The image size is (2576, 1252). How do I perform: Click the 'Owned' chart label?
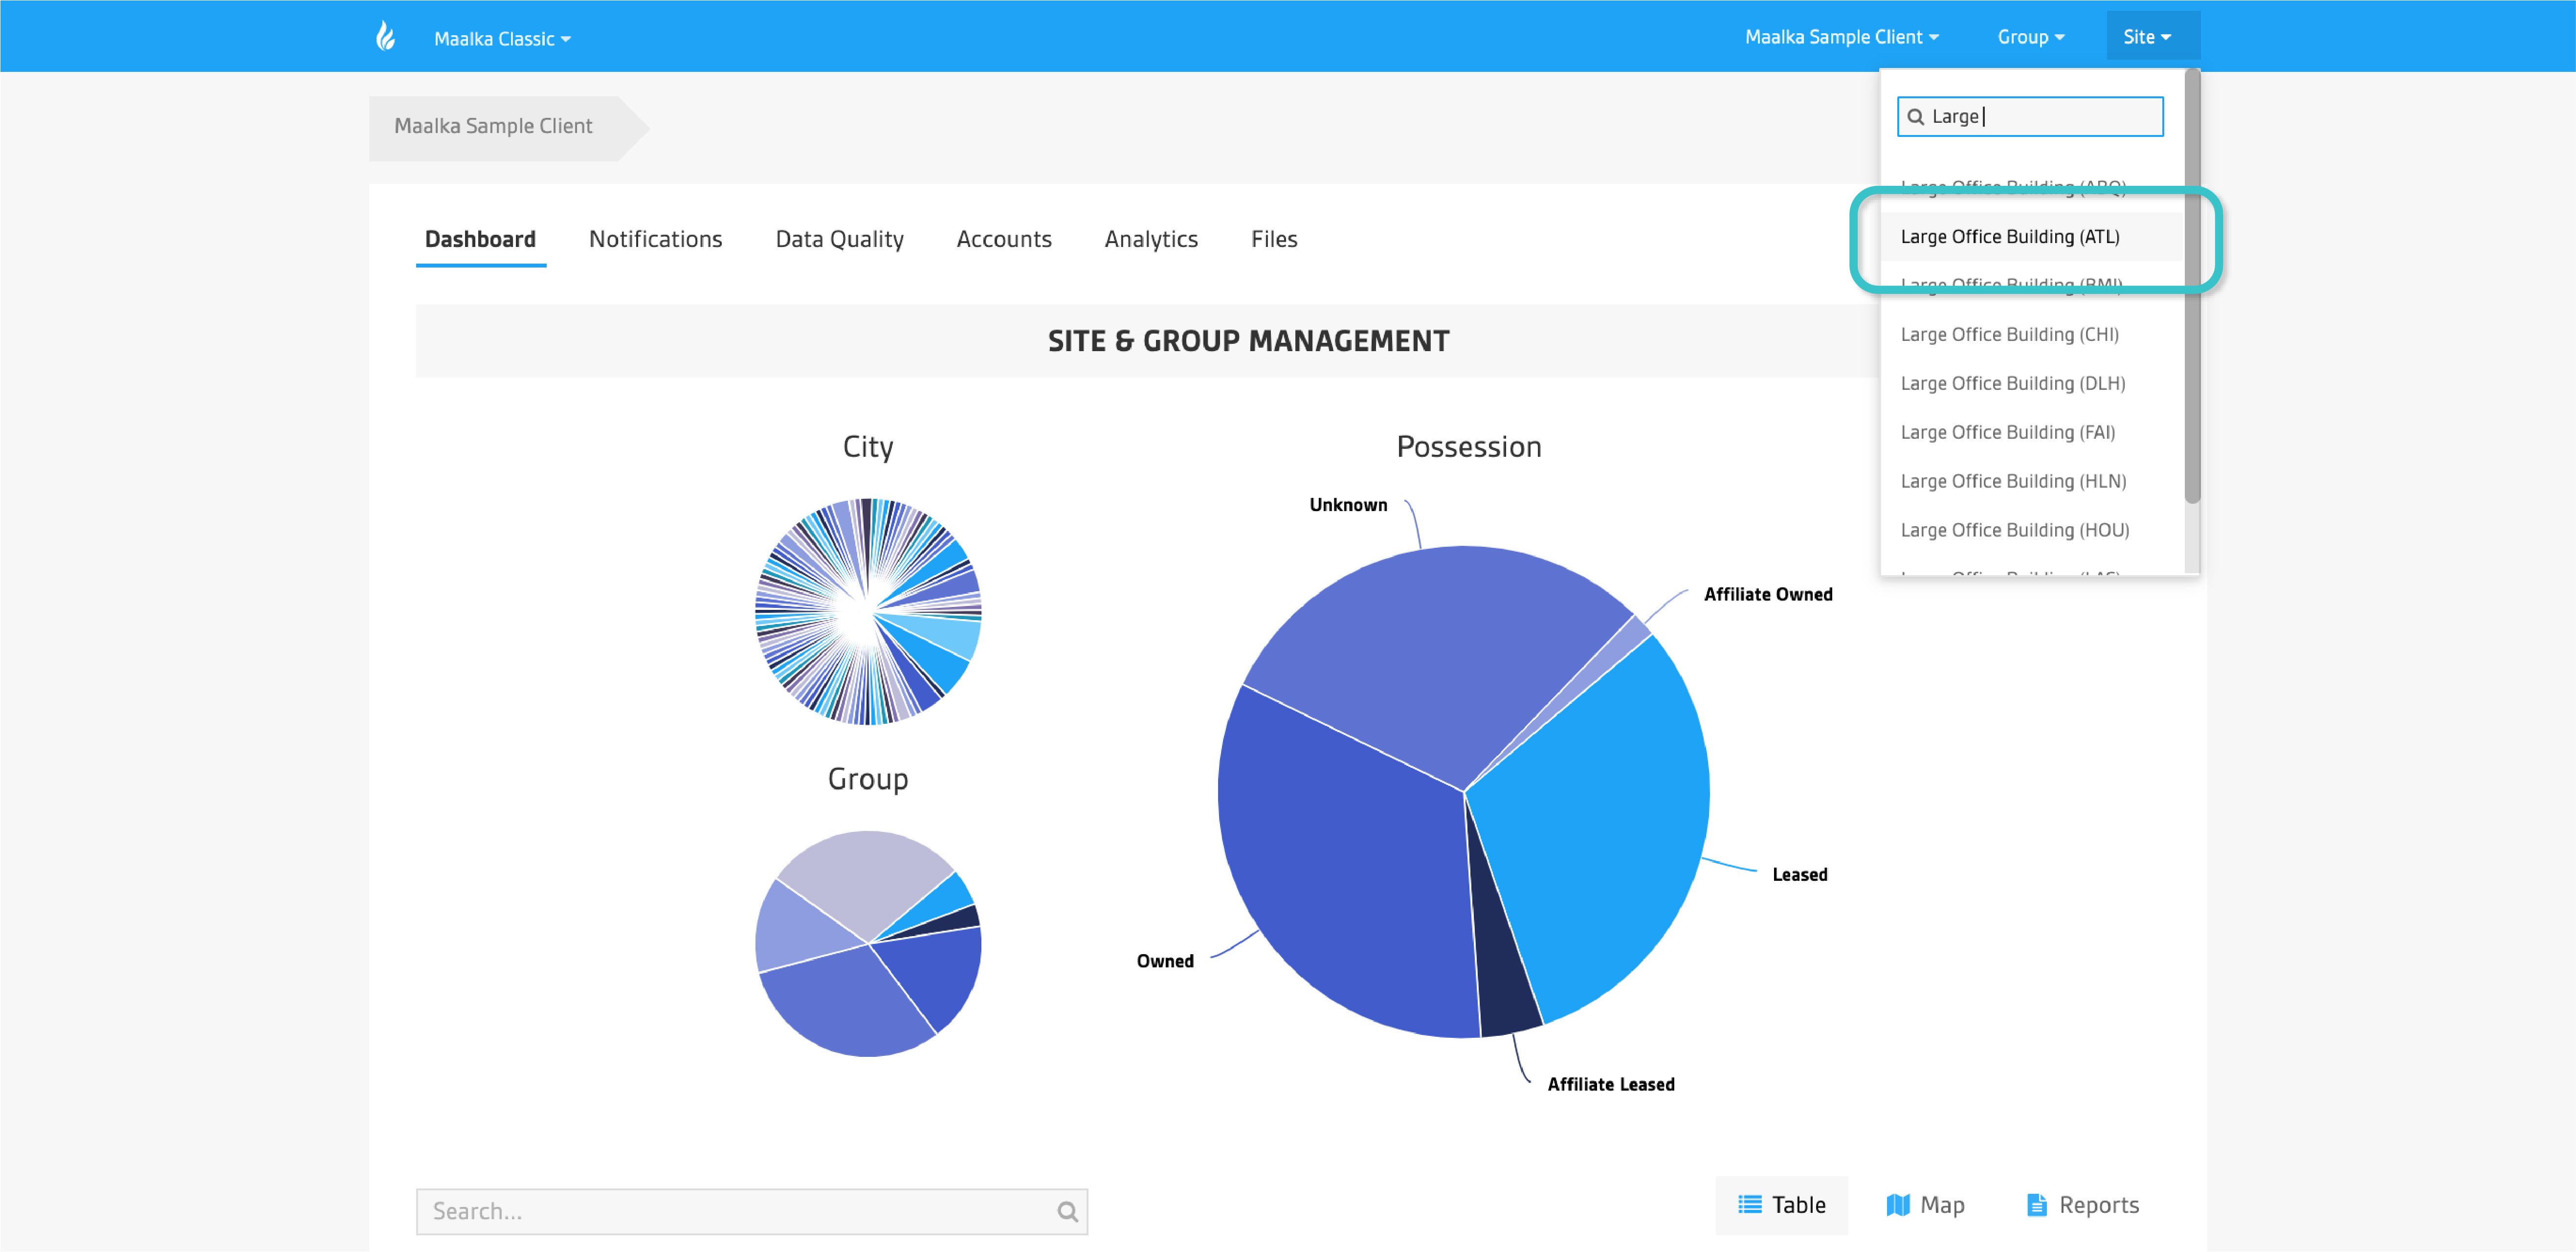[x=1165, y=961]
